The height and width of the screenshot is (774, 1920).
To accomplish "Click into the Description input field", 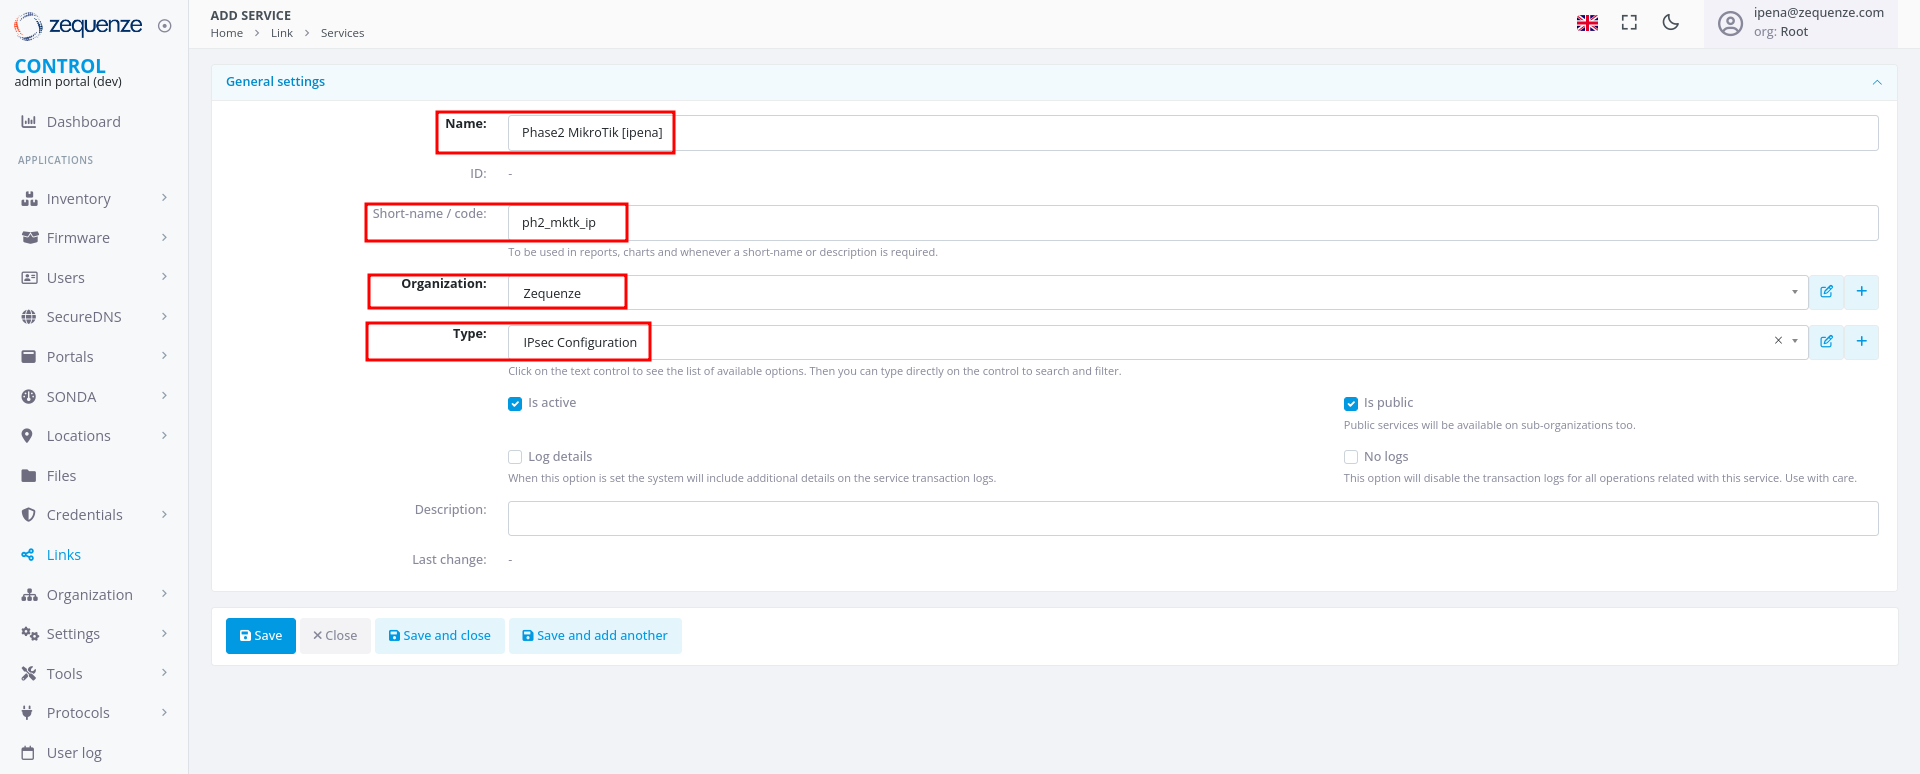I will (x=1192, y=518).
